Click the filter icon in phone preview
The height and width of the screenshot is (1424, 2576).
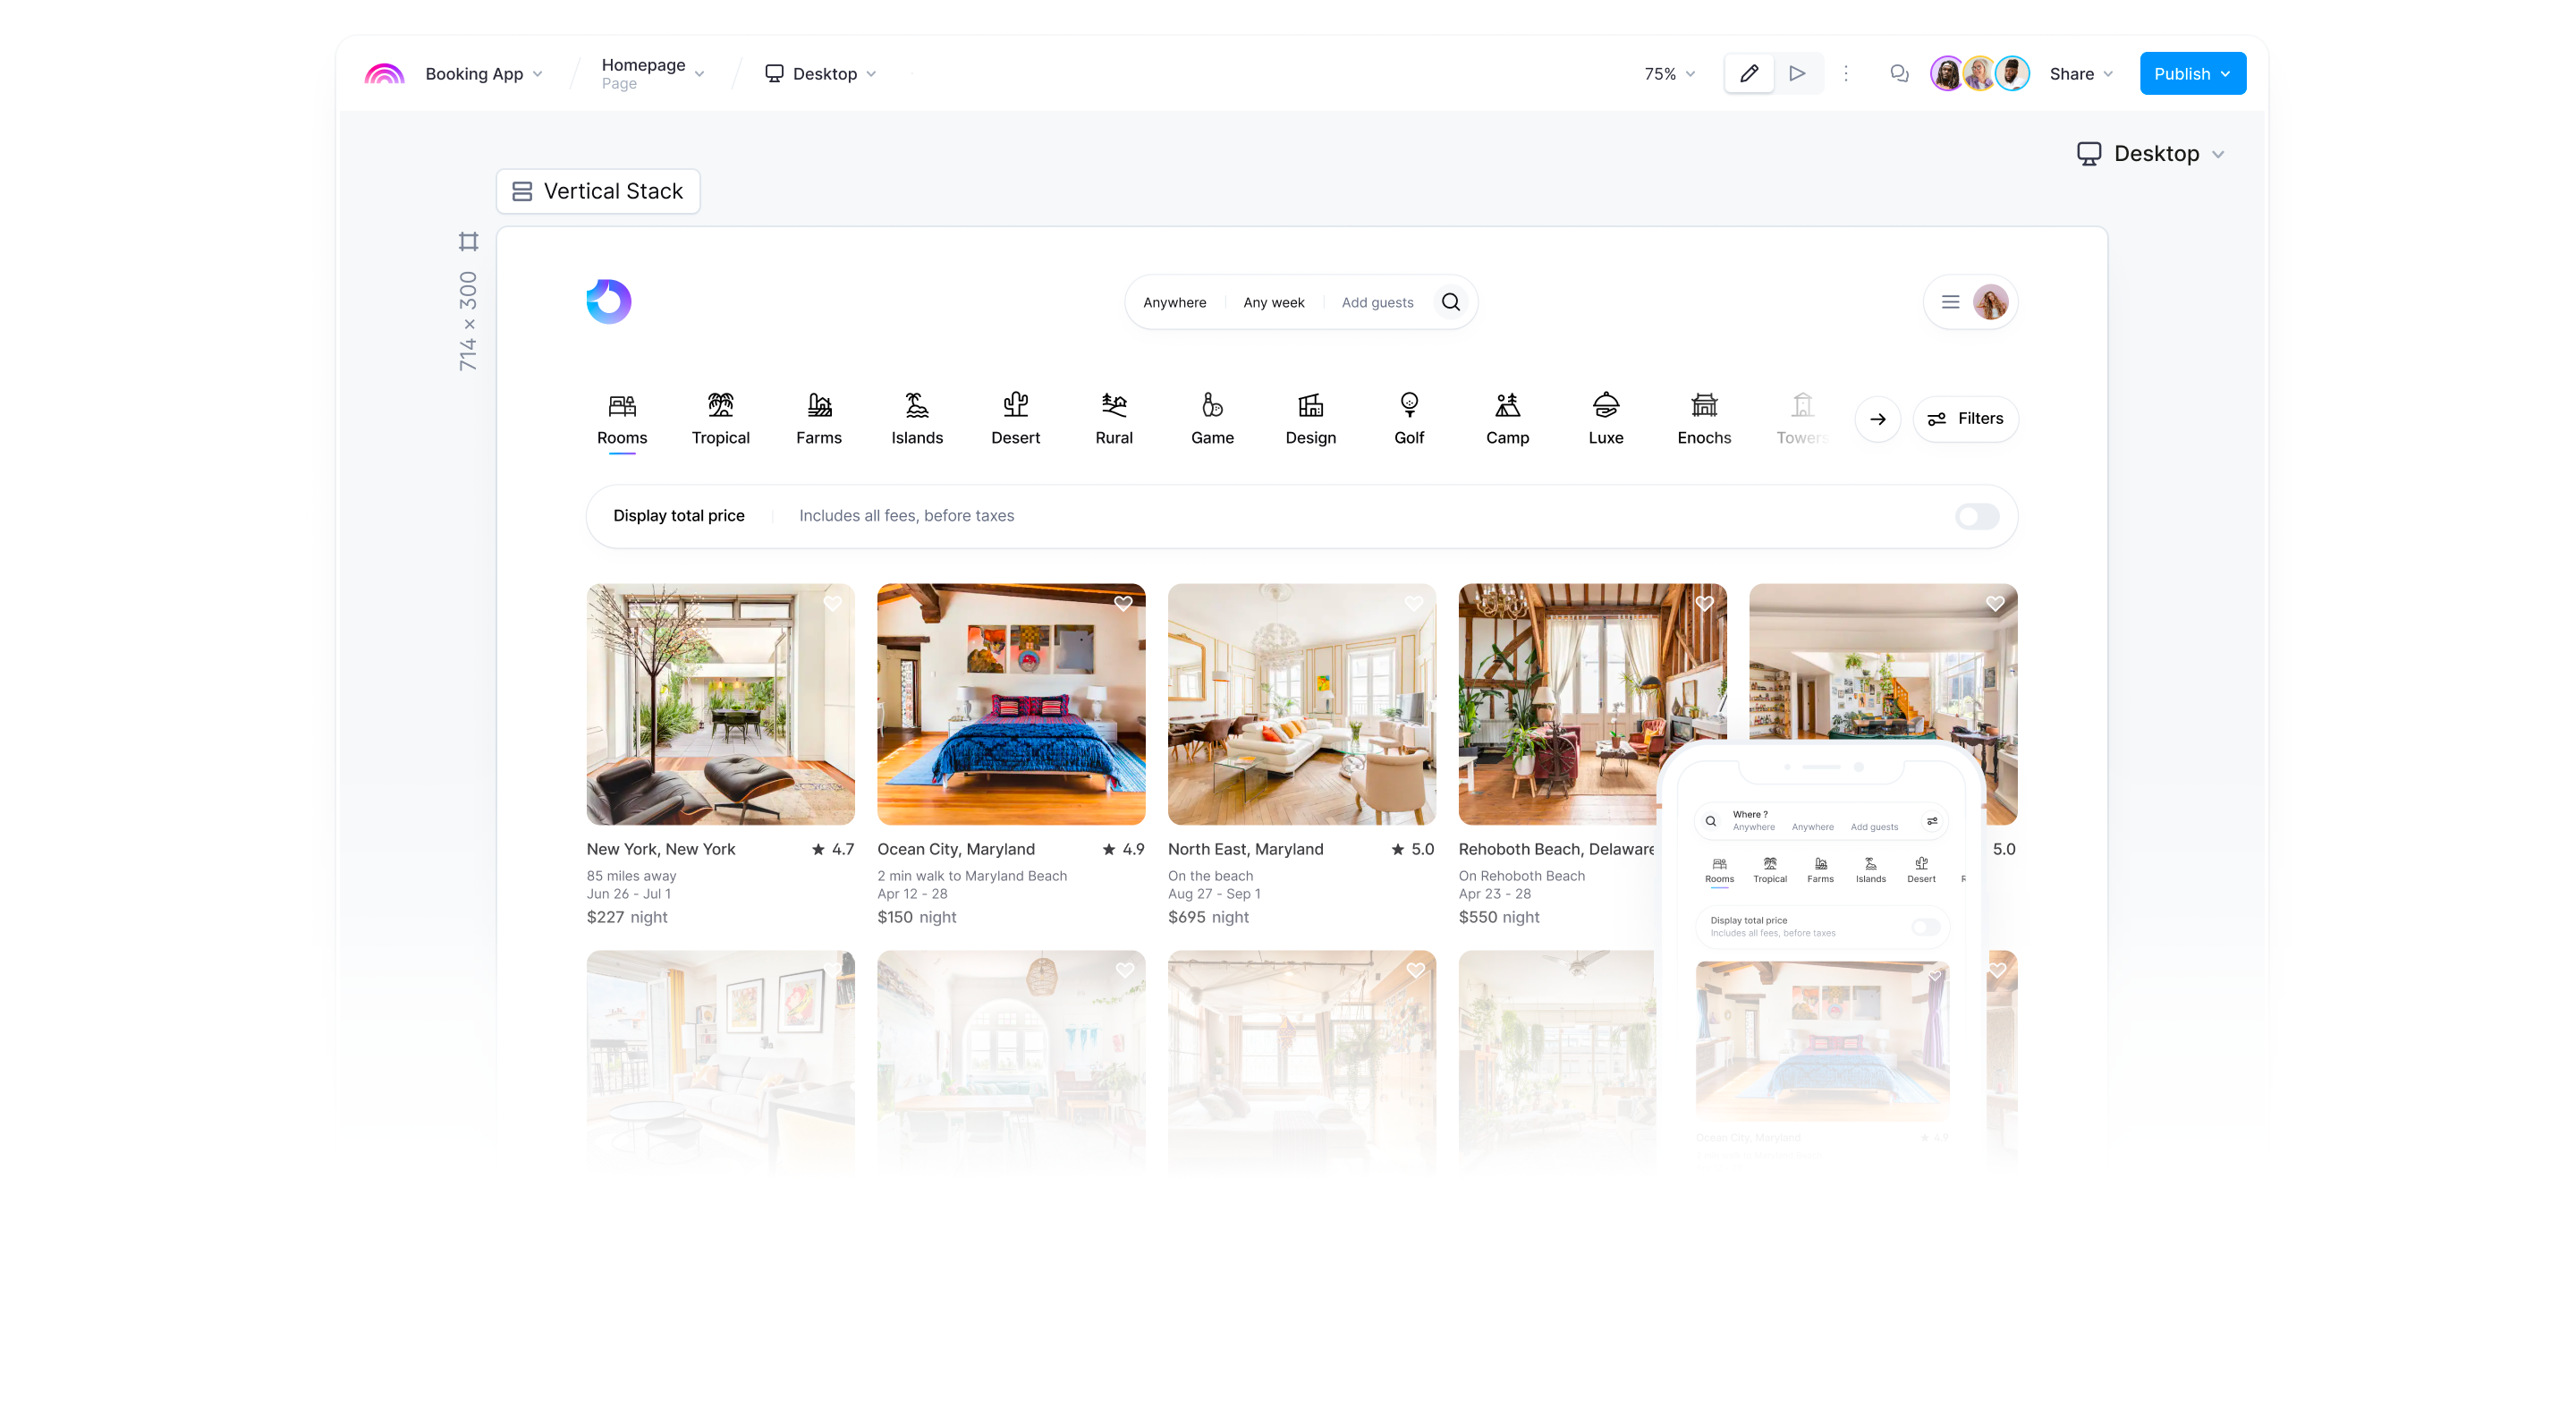(x=1932, y=821)
